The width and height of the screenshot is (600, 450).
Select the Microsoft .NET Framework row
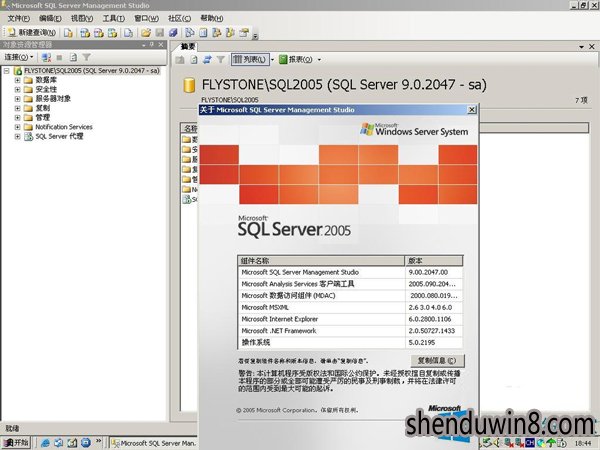[350, 331]
